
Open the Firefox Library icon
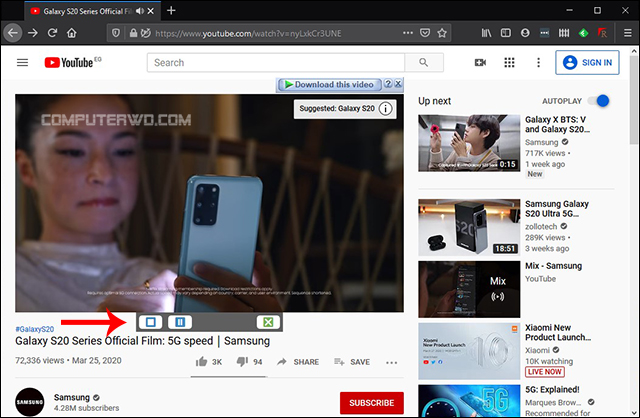(486, 33)
